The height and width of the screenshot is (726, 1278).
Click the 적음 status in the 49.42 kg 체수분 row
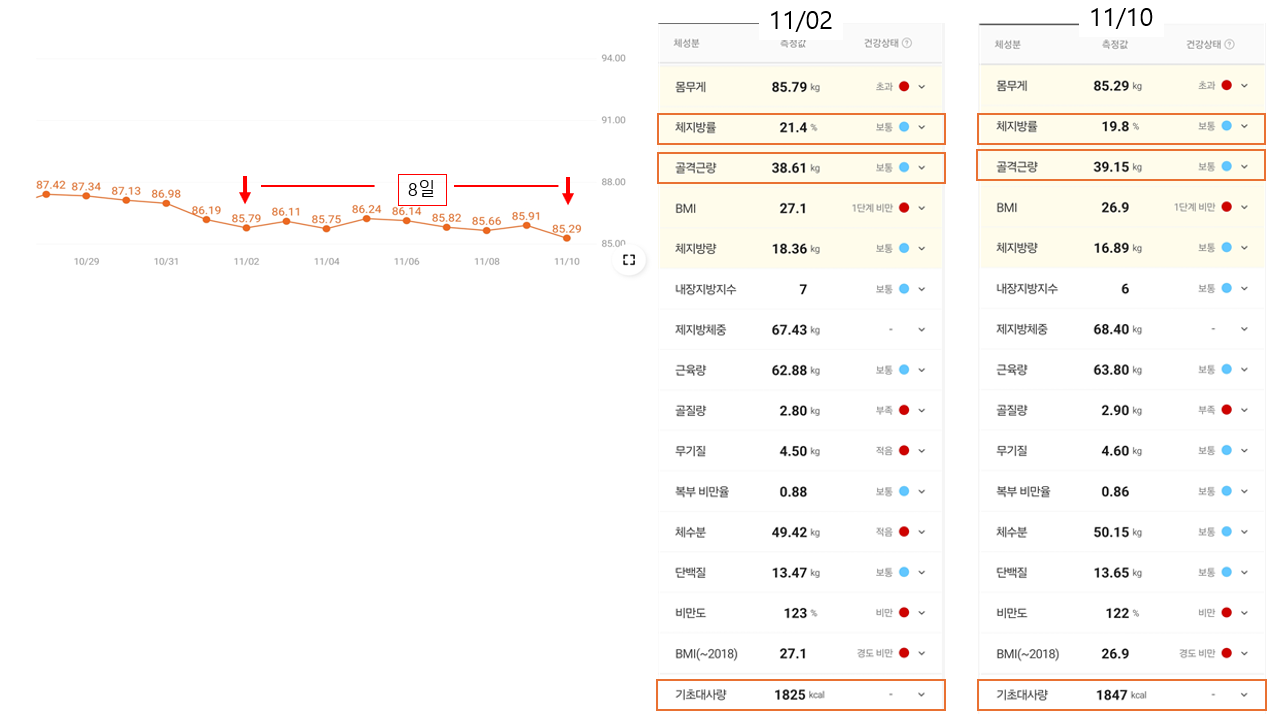(x=884, y=532)
